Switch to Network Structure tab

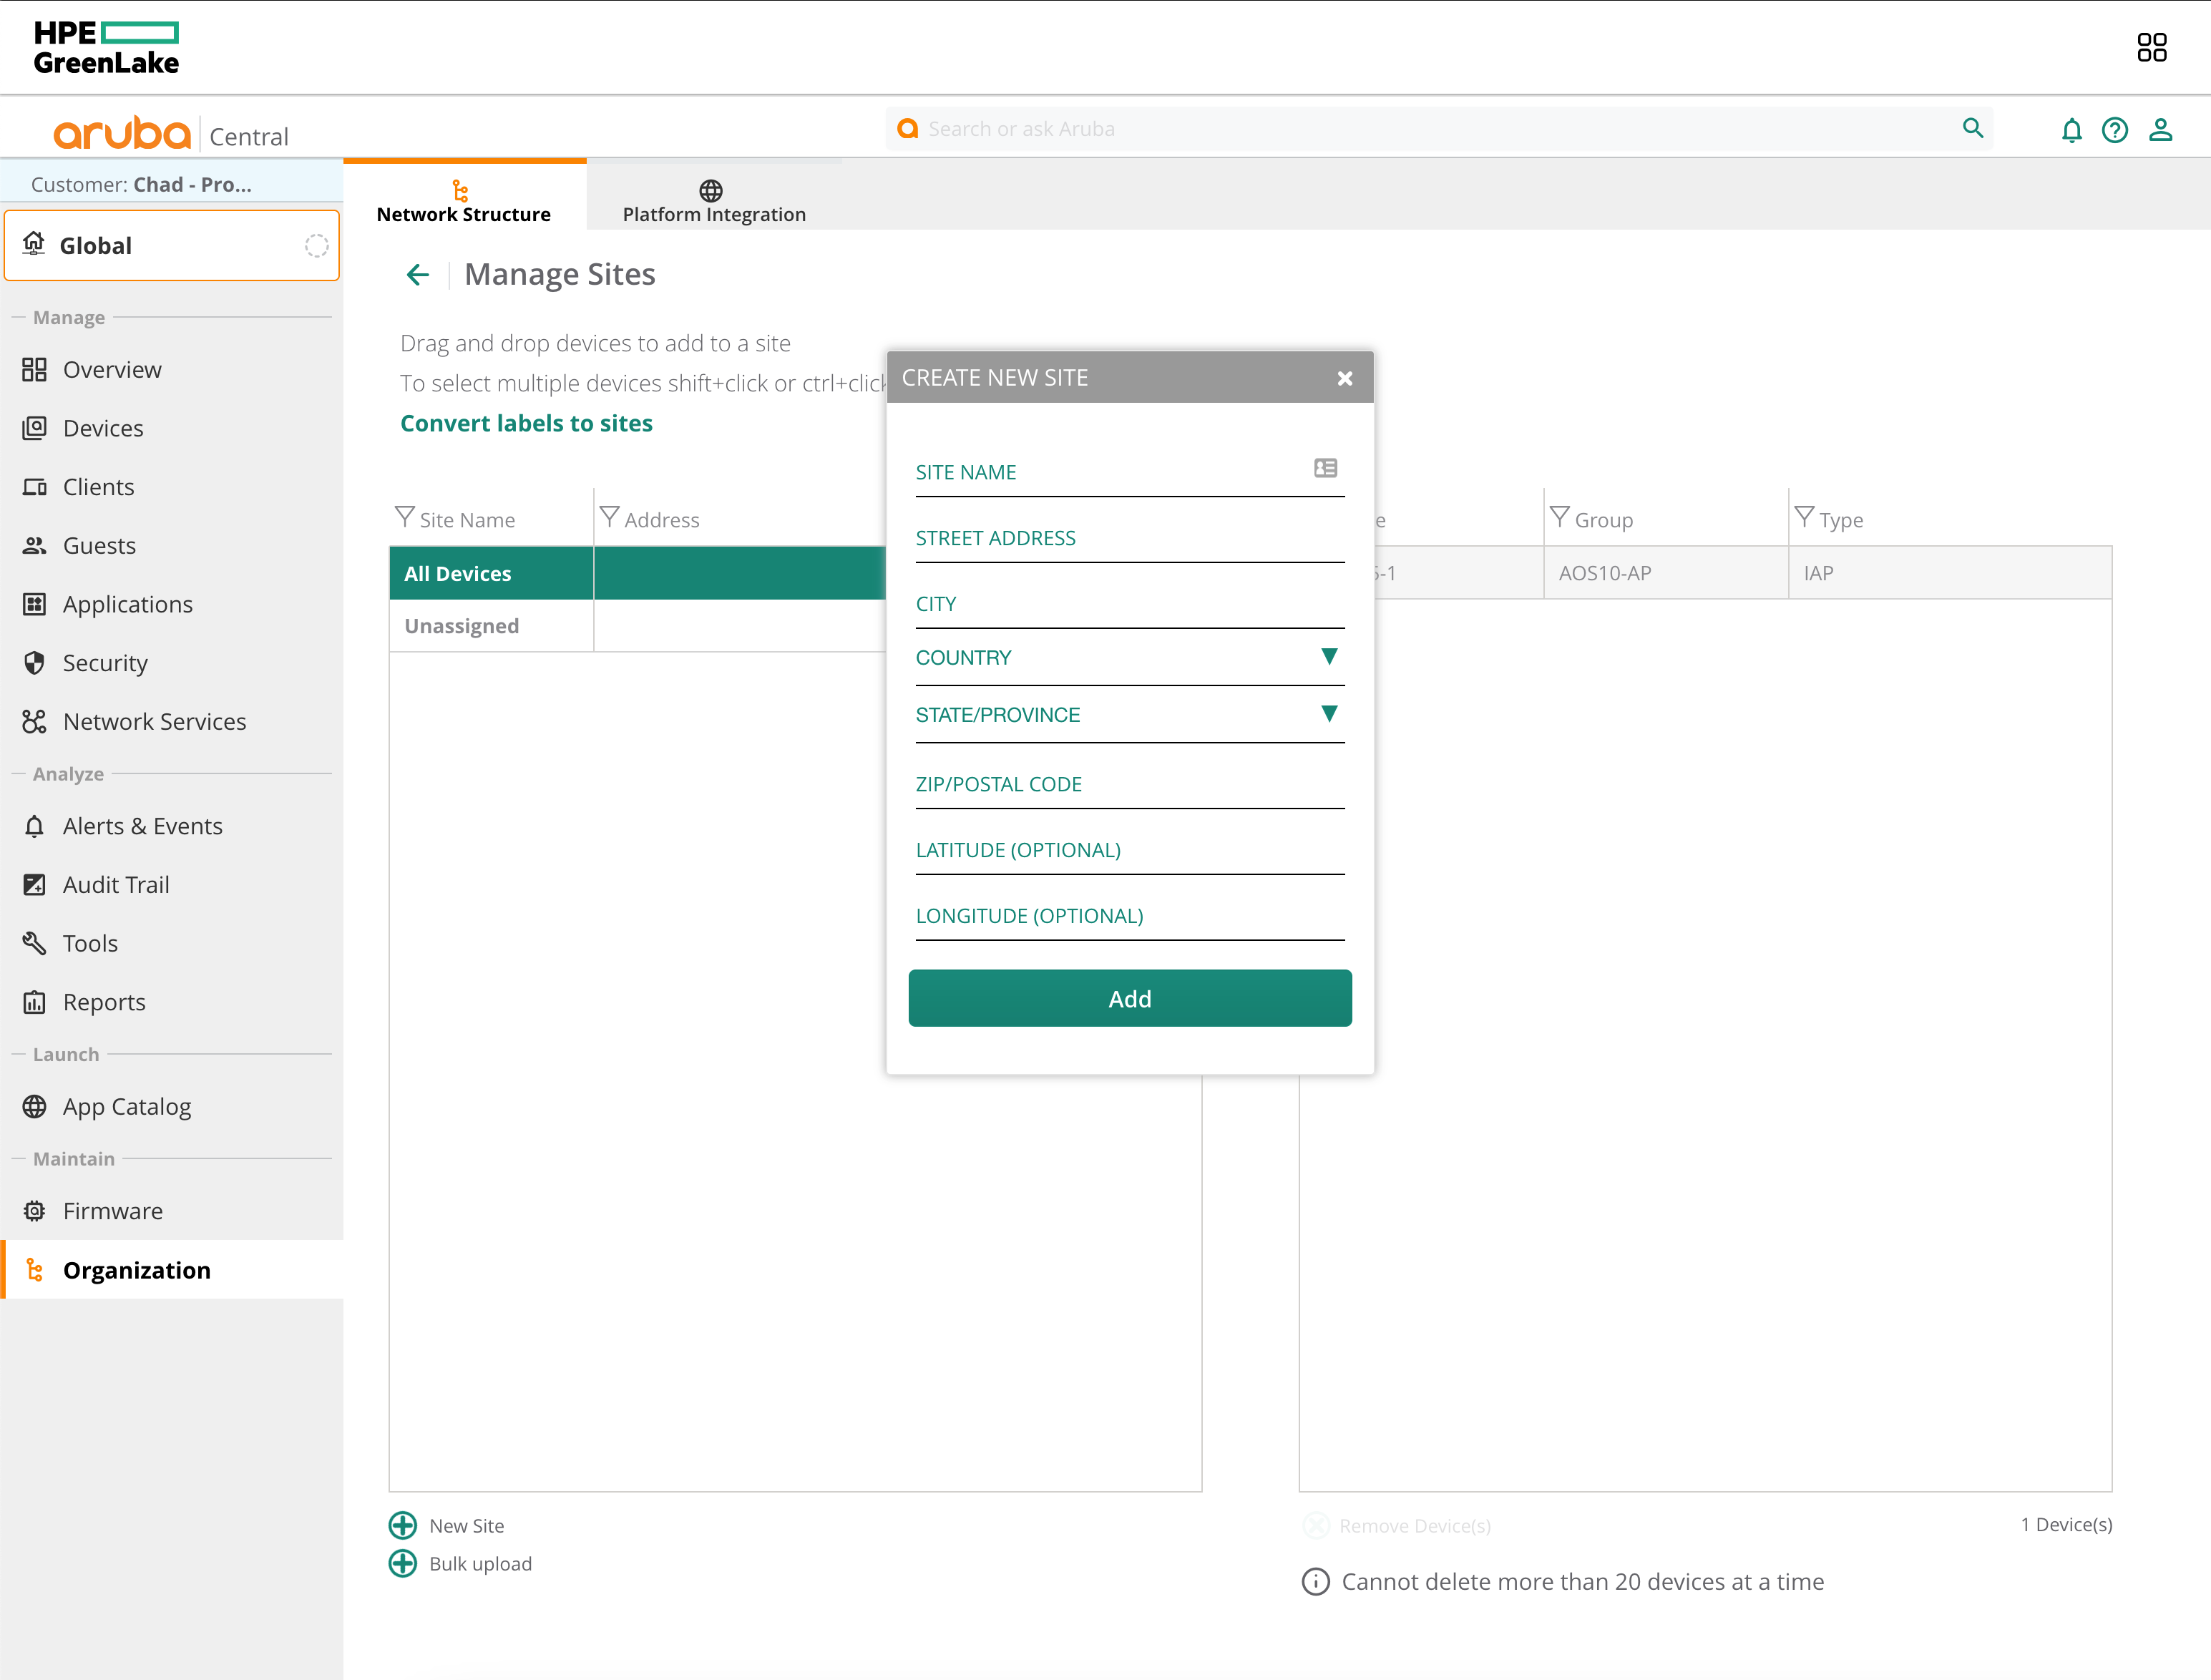coord(464,200)
